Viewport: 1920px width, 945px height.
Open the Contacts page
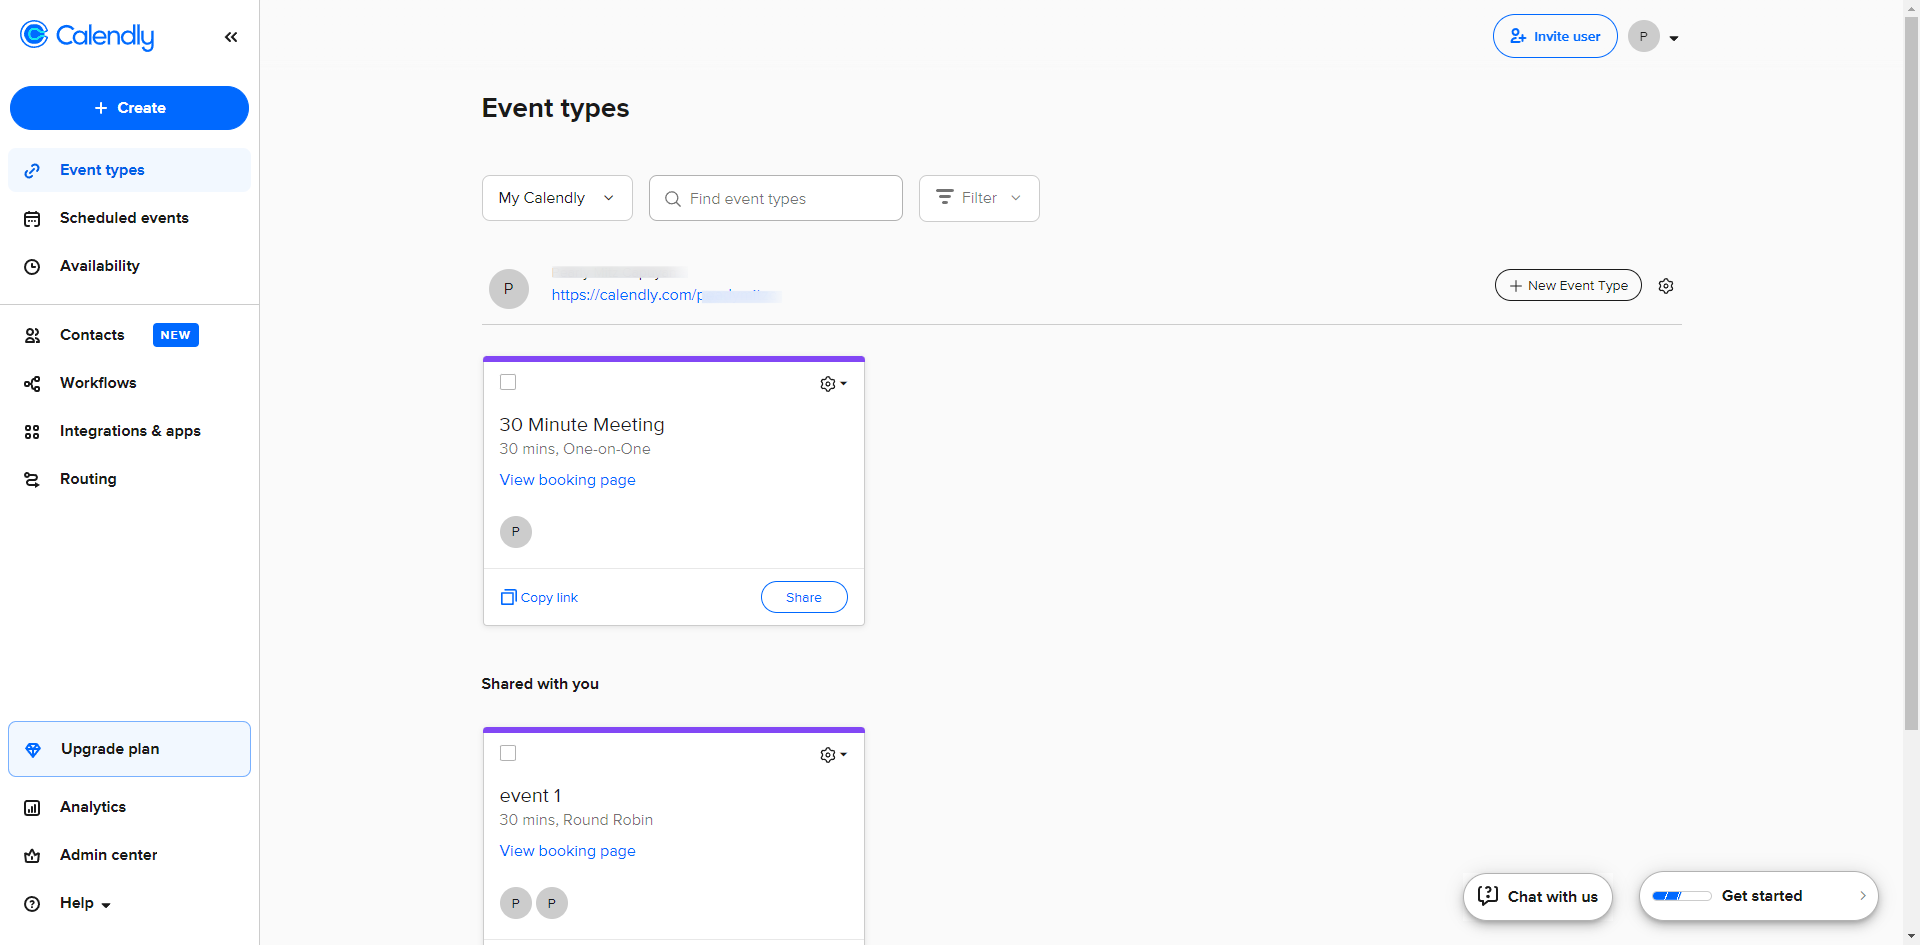point(129,335)
